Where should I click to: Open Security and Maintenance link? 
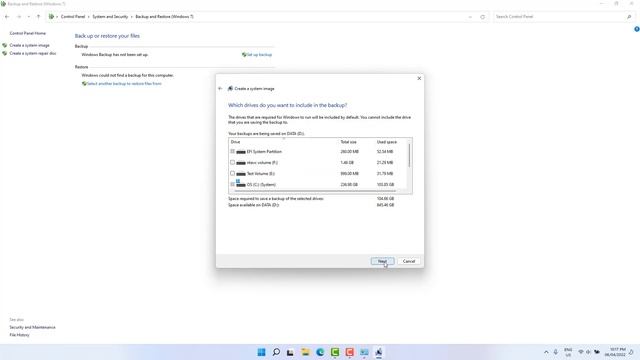[x=32, y=327]
